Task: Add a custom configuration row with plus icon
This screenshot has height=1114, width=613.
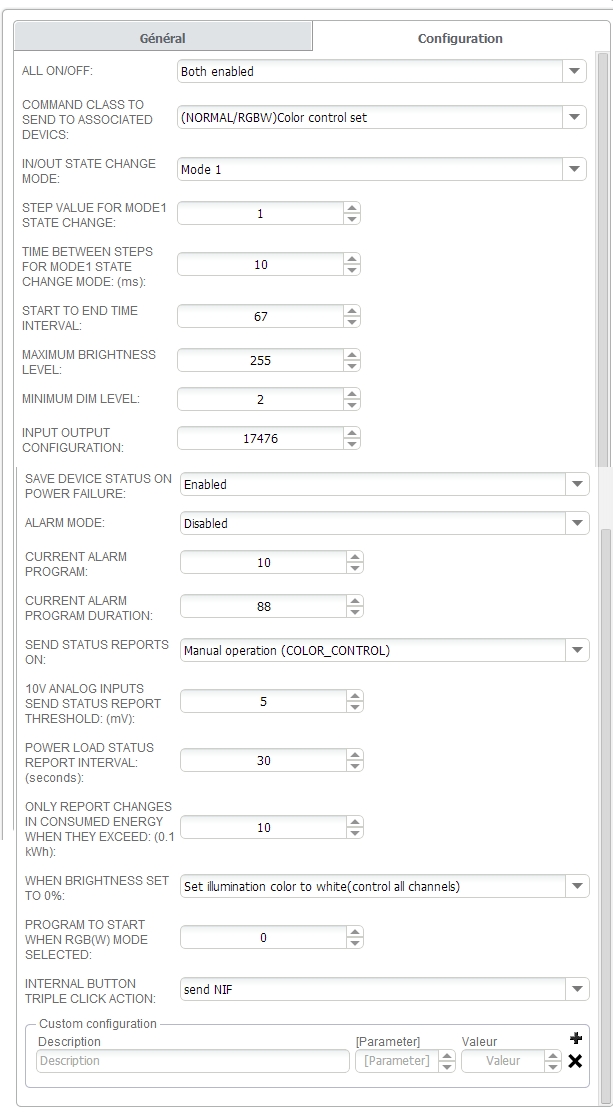Action: [x=575, y=1039]
